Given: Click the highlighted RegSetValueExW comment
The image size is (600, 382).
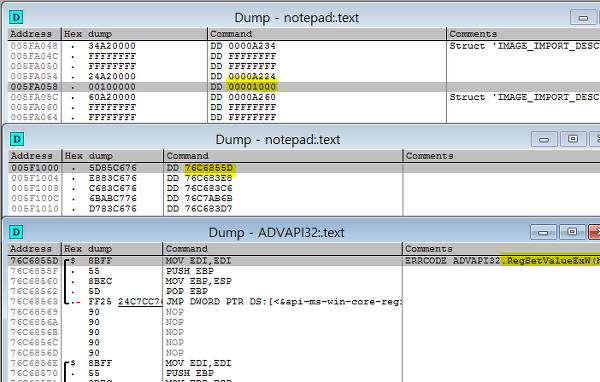Looking at the screenshot, I should [x=550, y=261].
